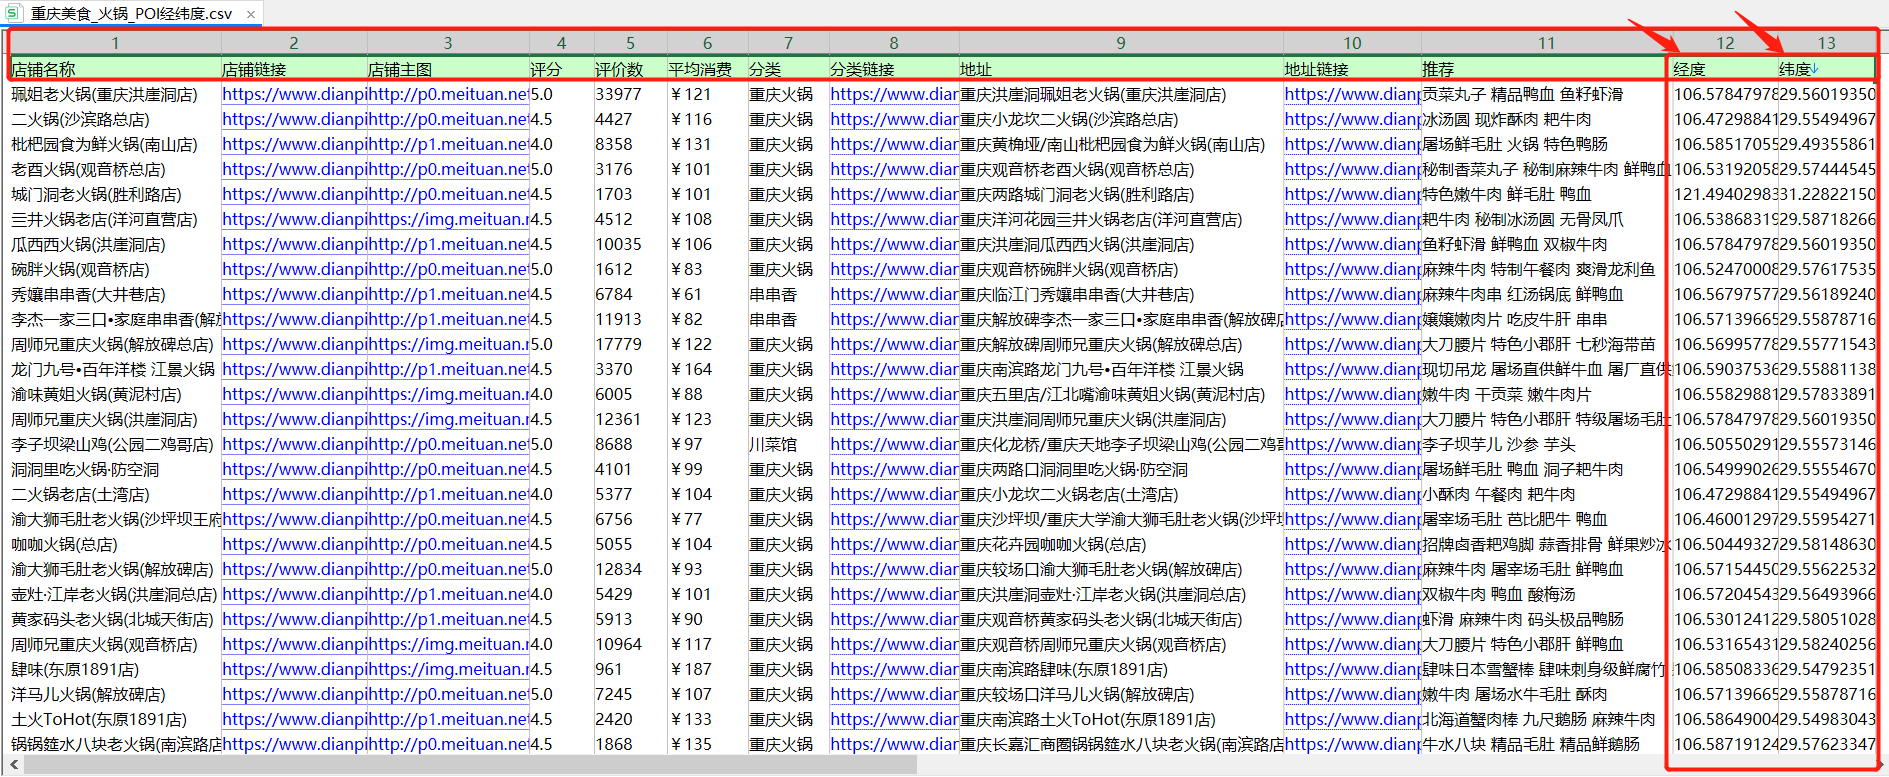The image size is (1889, 777).
Task: Select the cell 渝味黄姐火锅(黄泥村店)
Action: pos(115,394)
